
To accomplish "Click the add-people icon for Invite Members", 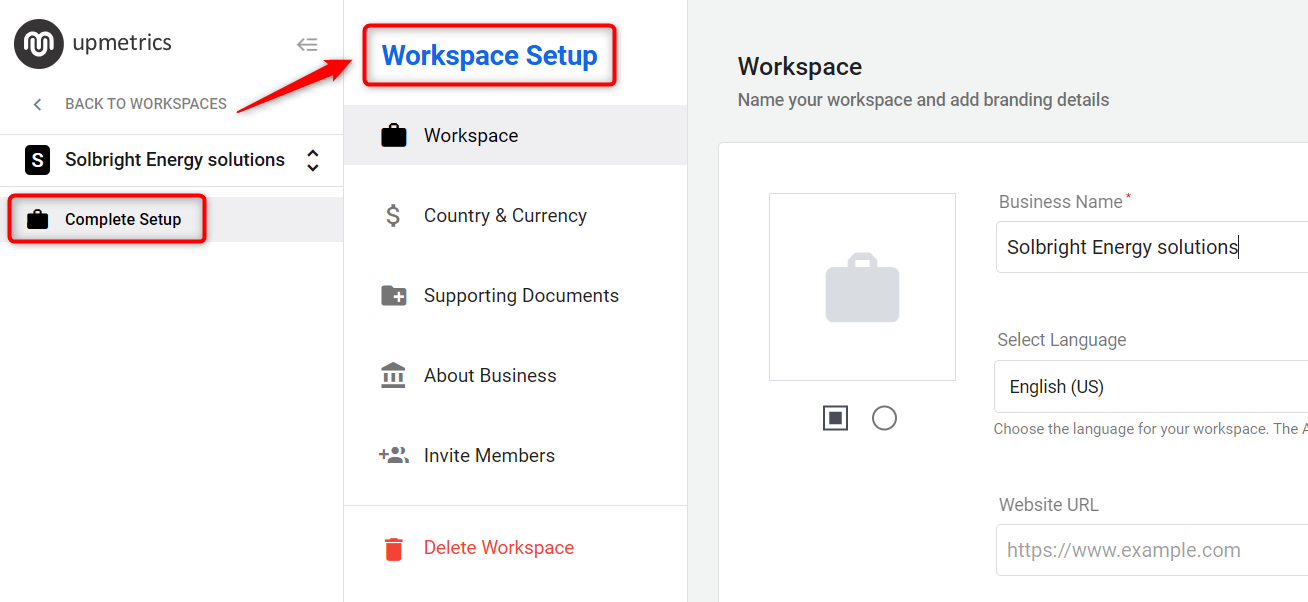I will [393, 455].
